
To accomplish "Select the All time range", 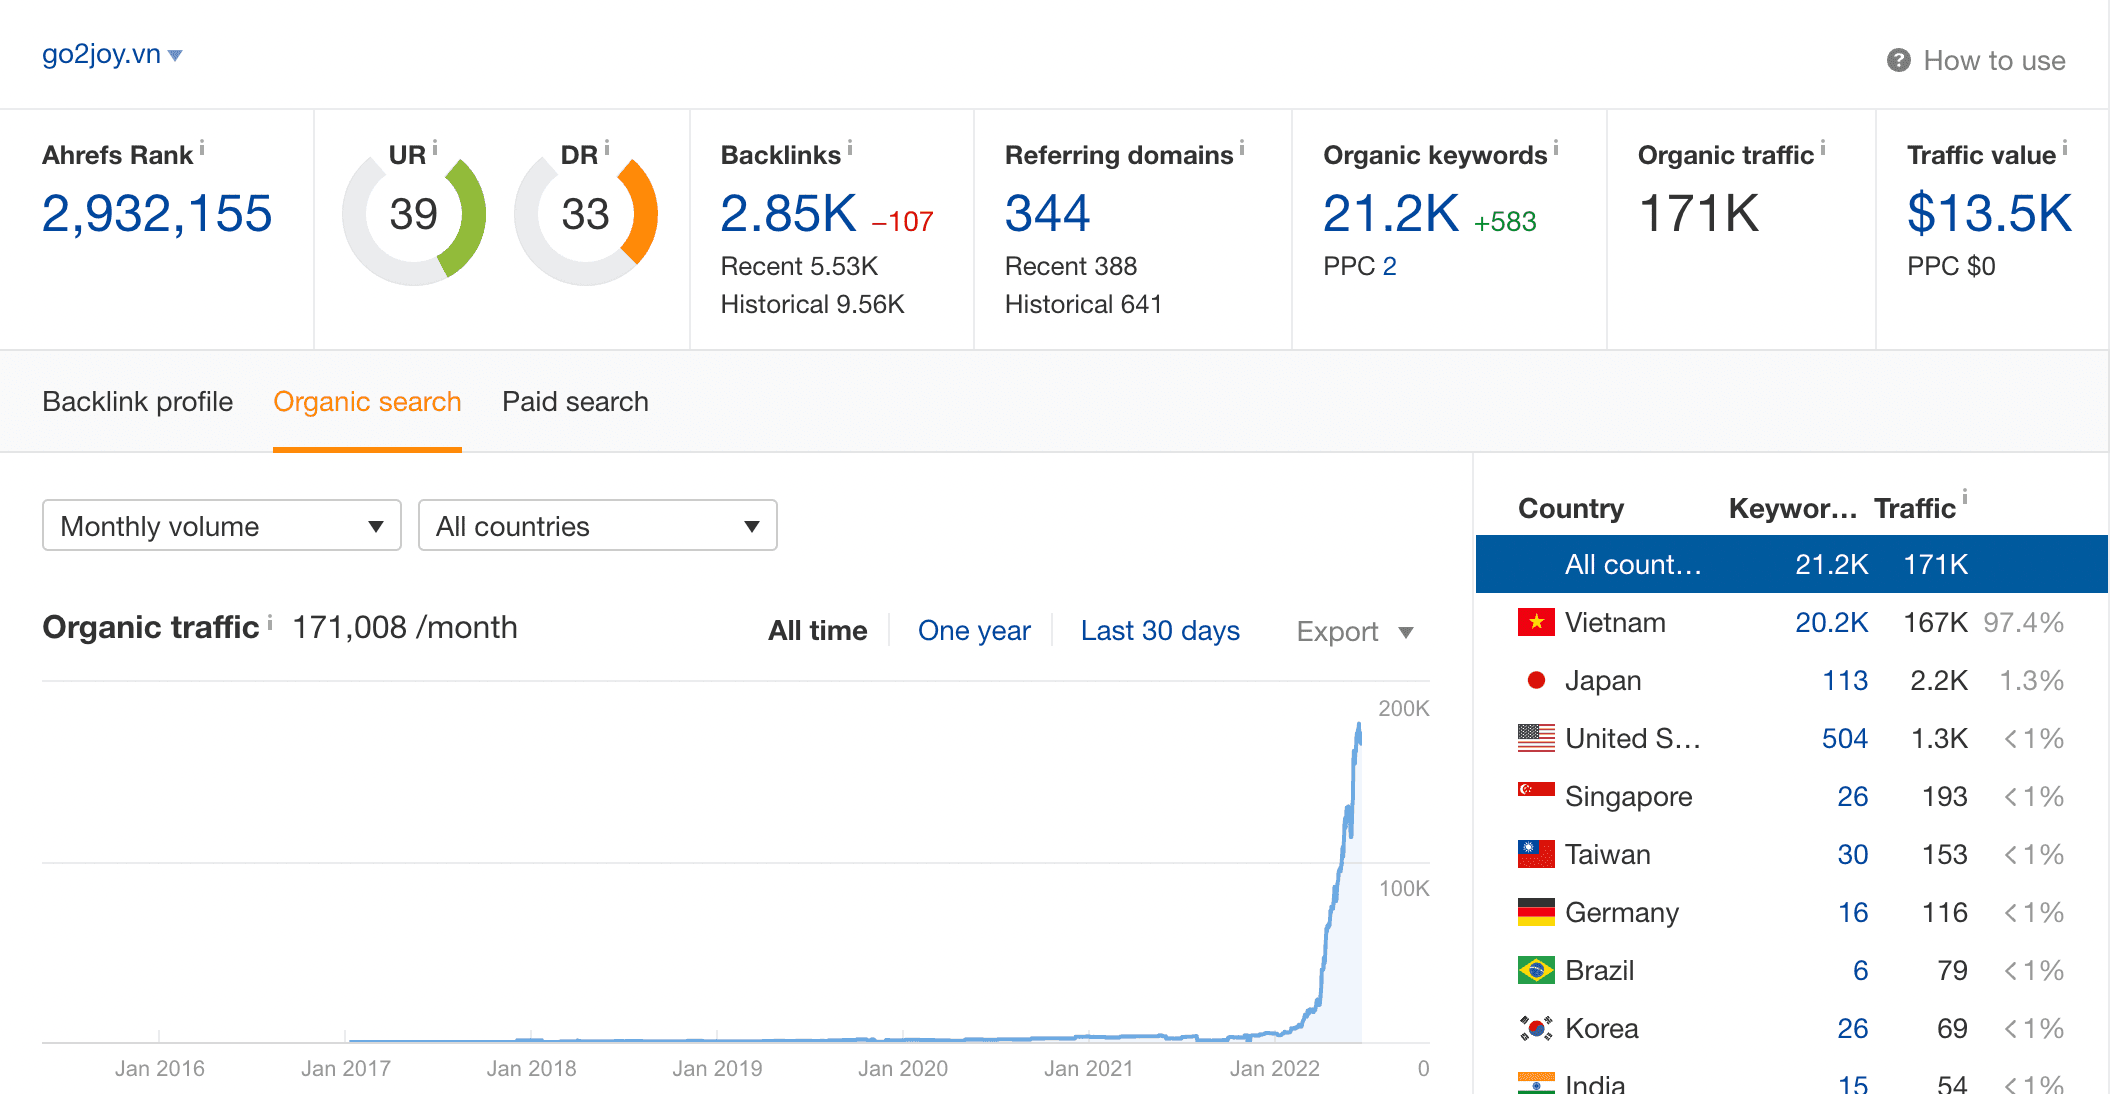I will pyautogui.click(x=817, y=630).
